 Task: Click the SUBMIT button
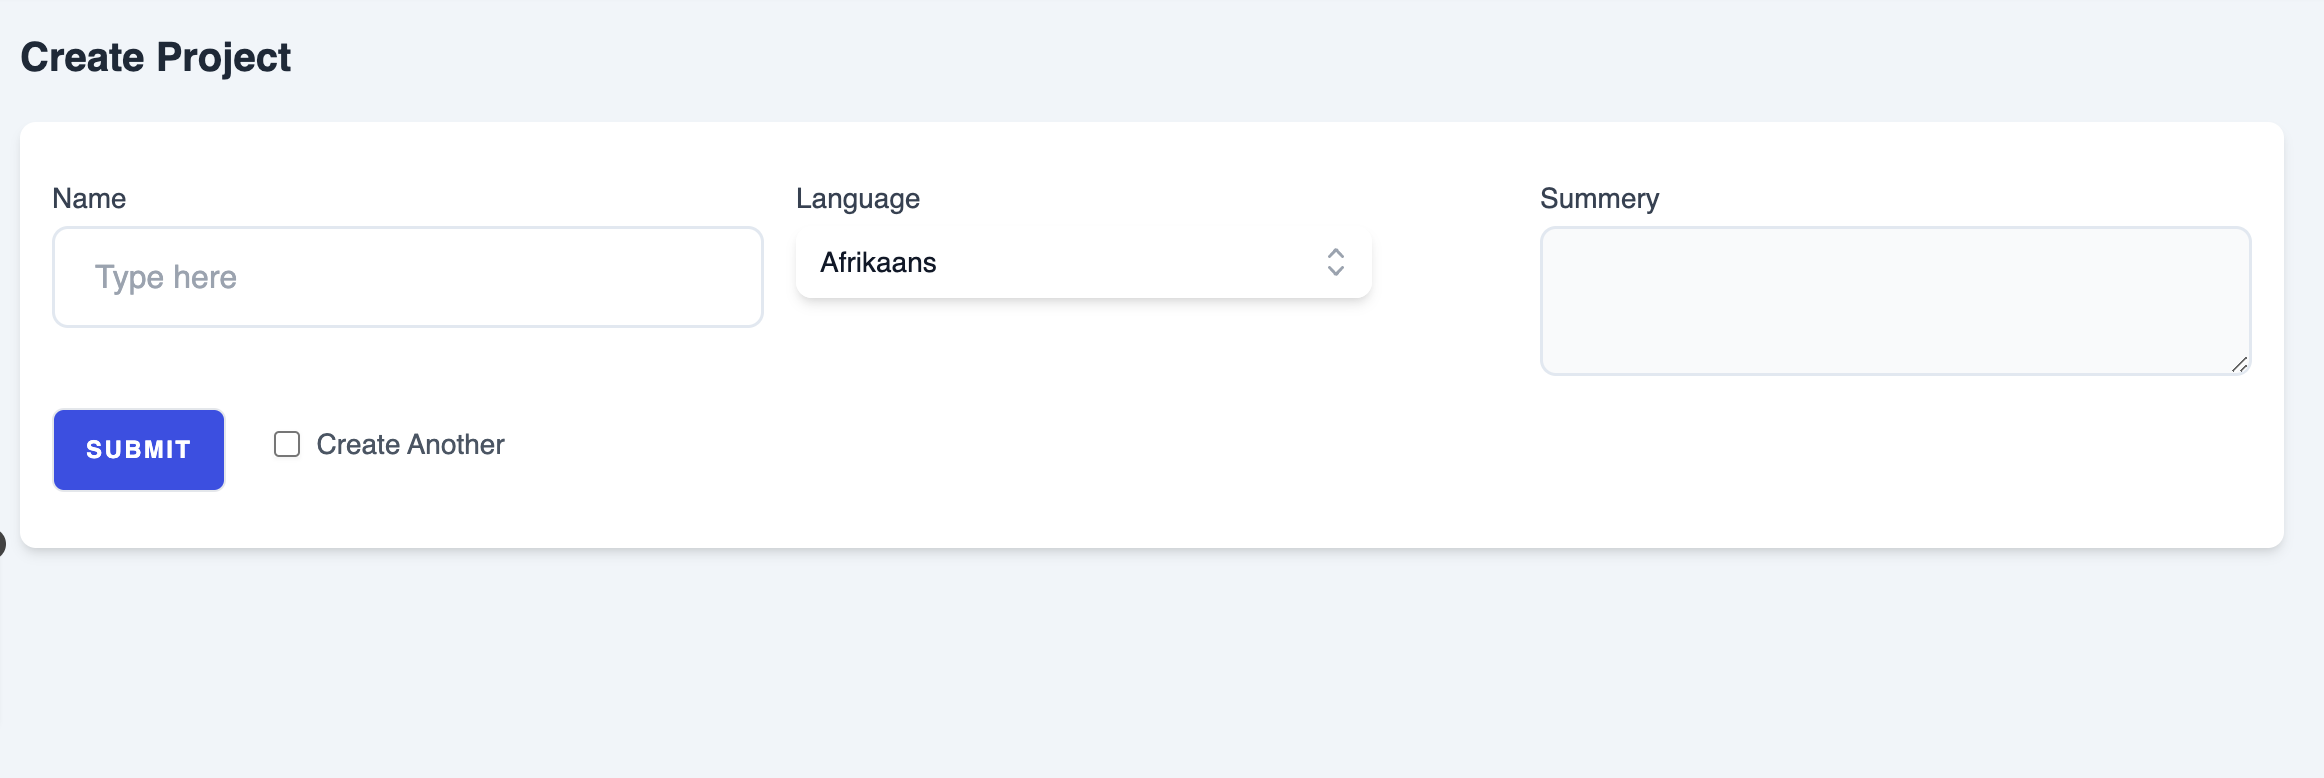click(139, 450)
